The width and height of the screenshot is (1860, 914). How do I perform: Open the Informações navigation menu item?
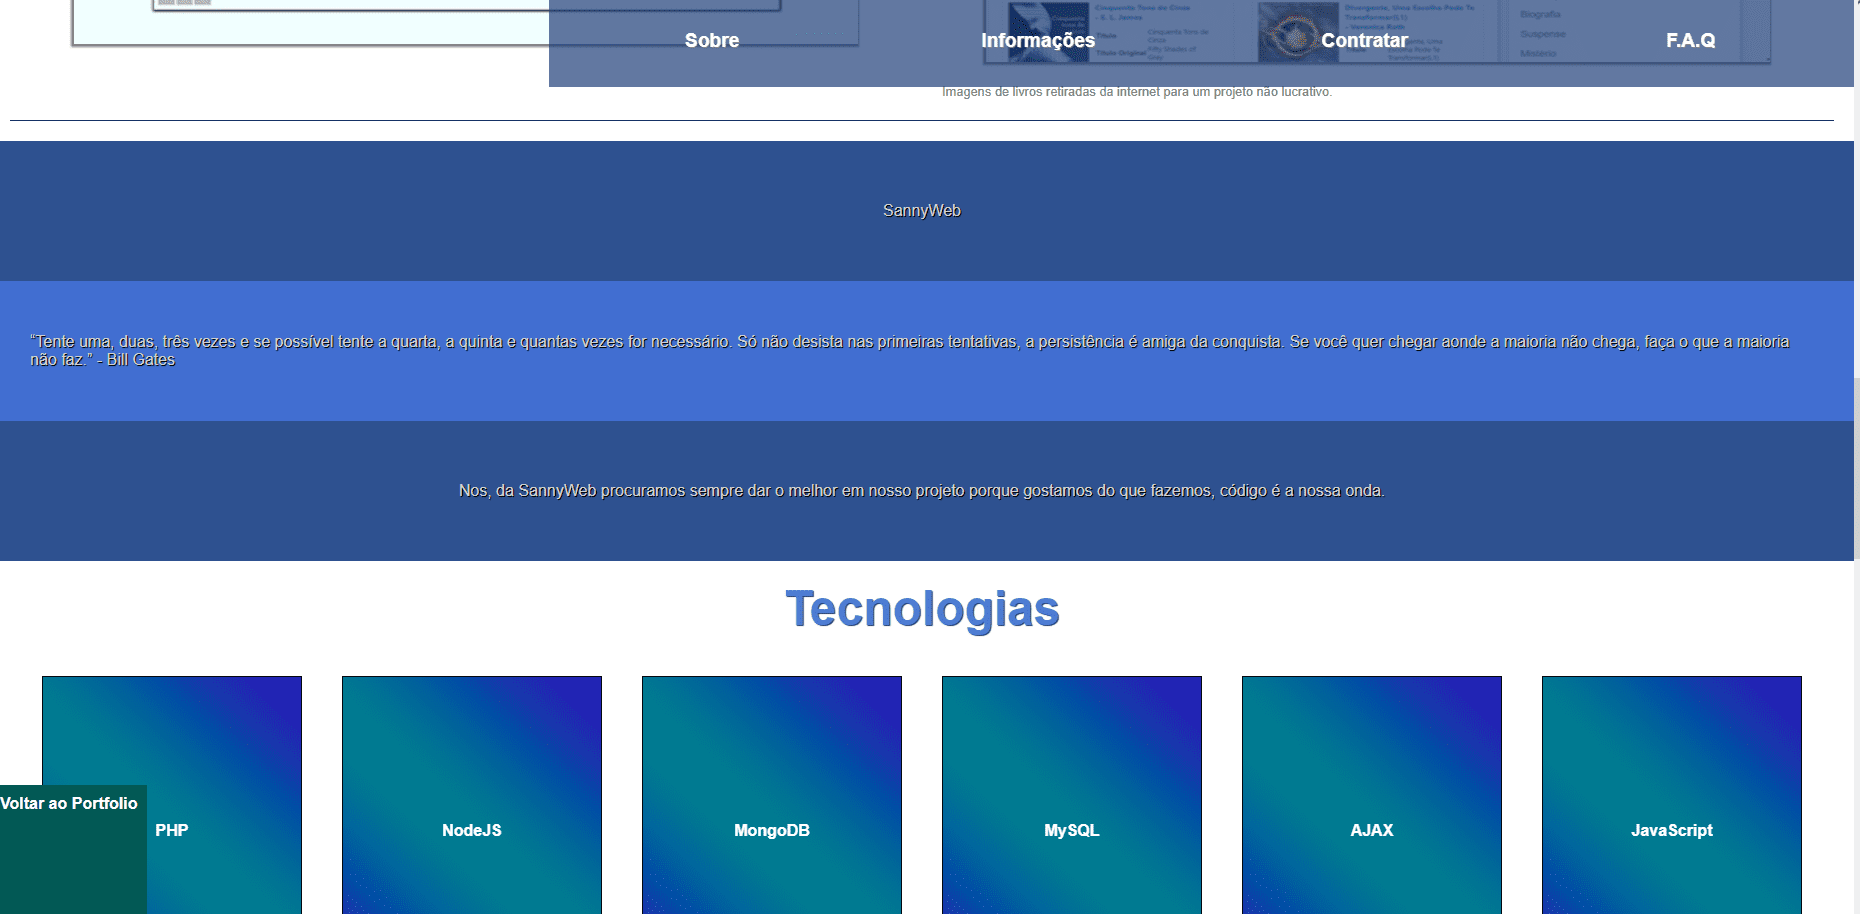(x=1037, y=40)
